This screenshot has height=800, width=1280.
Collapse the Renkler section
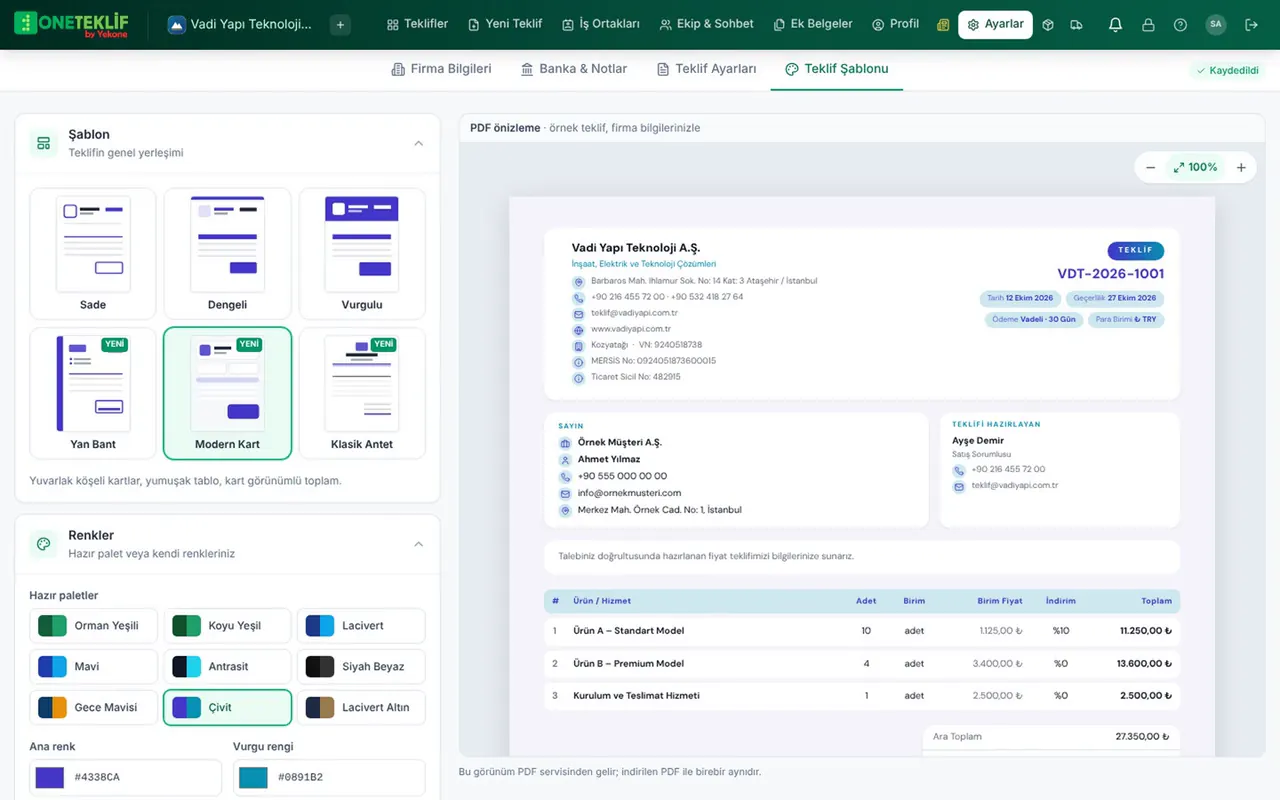pos(418,544)
